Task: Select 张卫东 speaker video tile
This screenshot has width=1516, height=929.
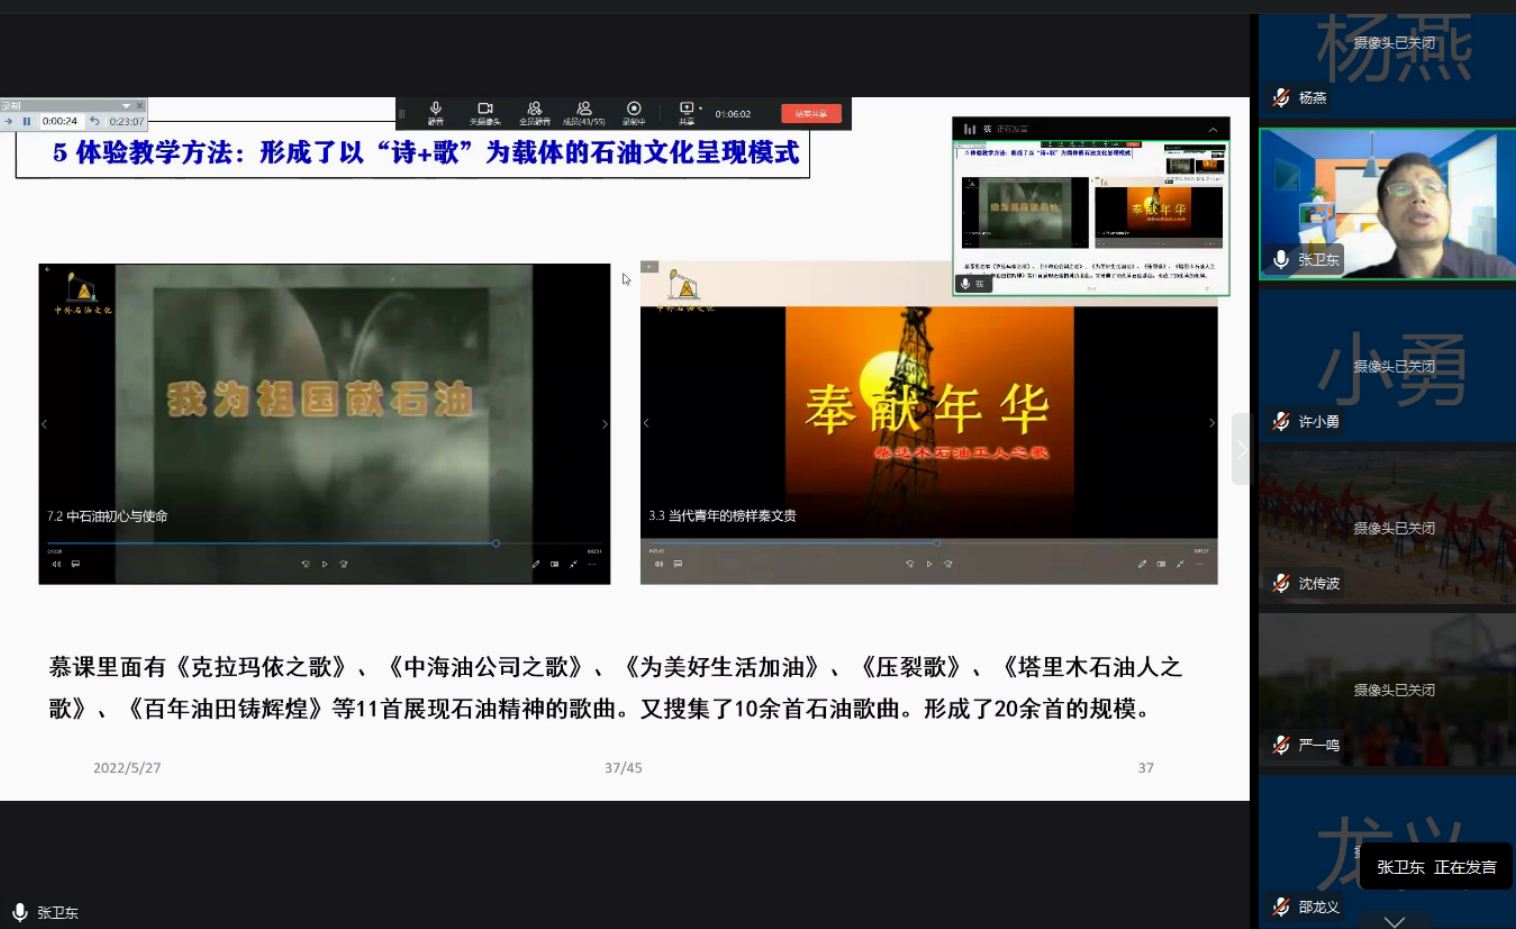Action: (1386, 203)
